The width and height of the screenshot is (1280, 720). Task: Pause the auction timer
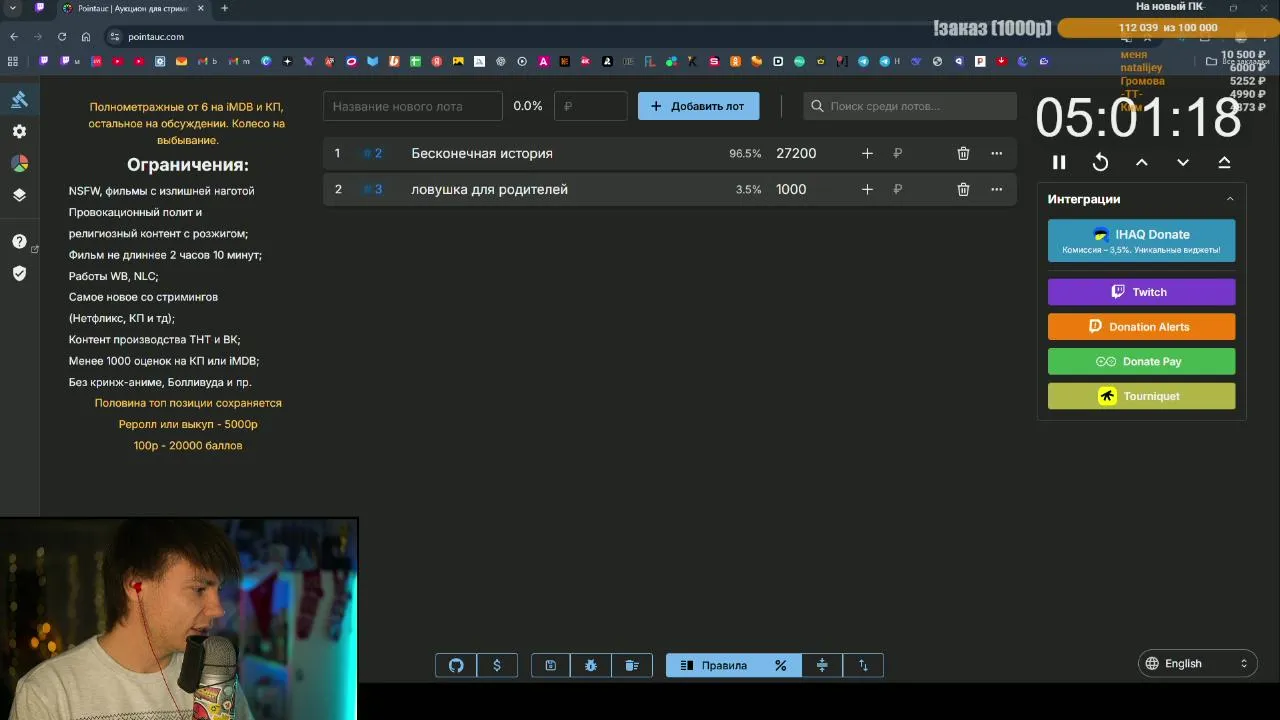pos(1059,162)
